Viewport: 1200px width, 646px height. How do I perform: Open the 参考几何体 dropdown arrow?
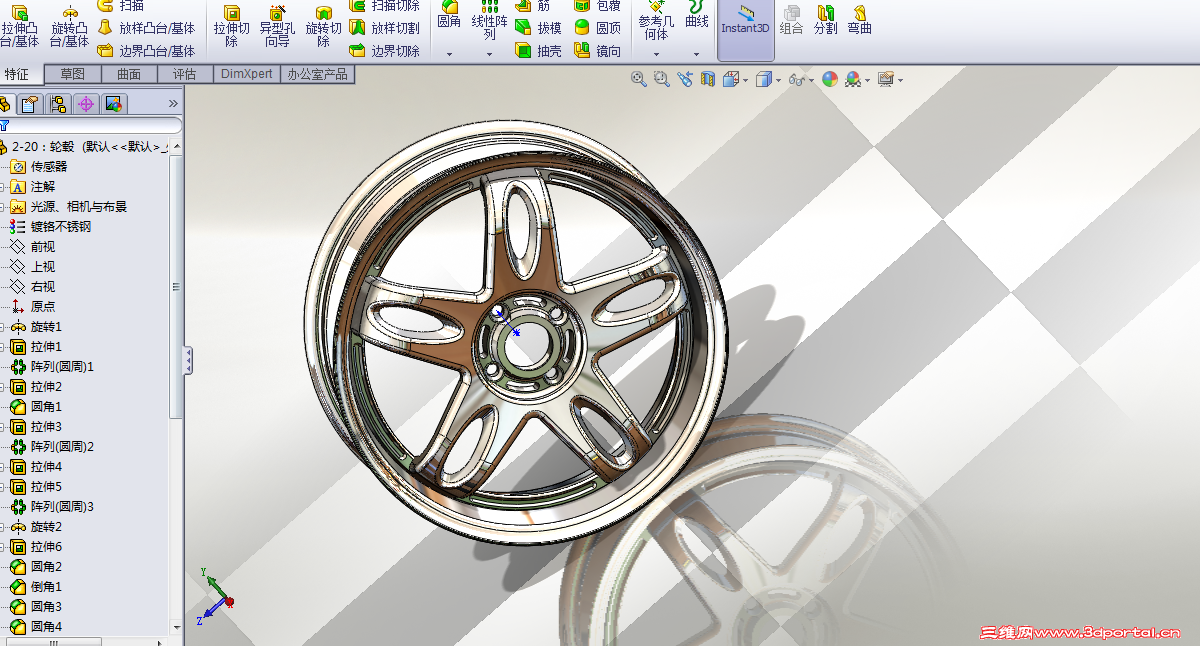point(656,53)
